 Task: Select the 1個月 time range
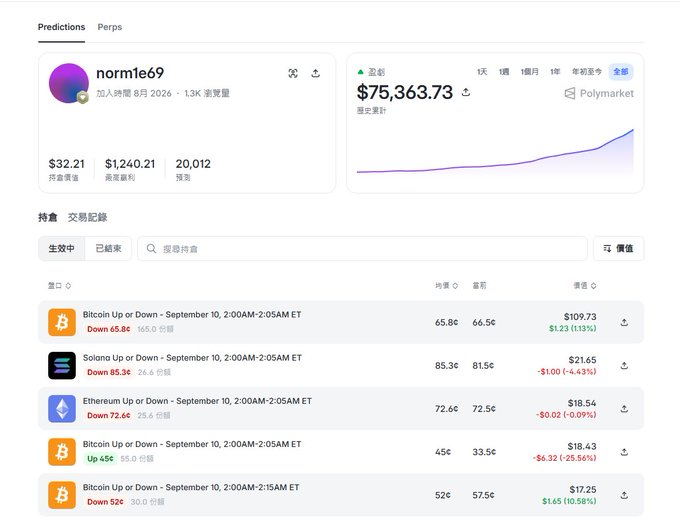pos(530,72)
